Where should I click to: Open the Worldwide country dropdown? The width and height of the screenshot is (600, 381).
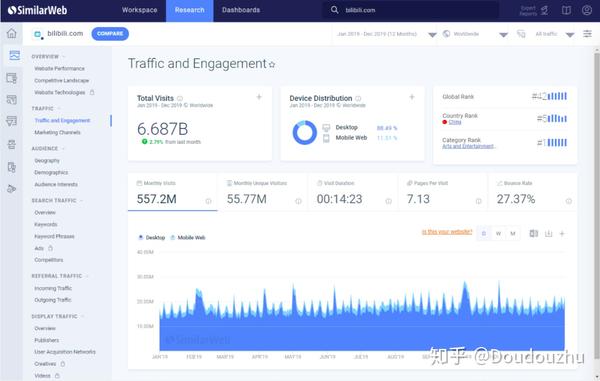pyautogui.click(x=475, y=34)
